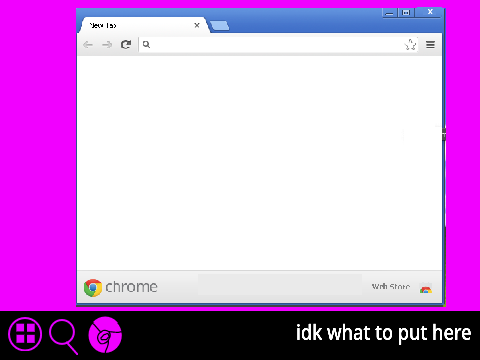The width and height of the screenshot is (480, 360).
Task: Close the Chrome window
Action: pyautogui.click(x=430, y=12)
